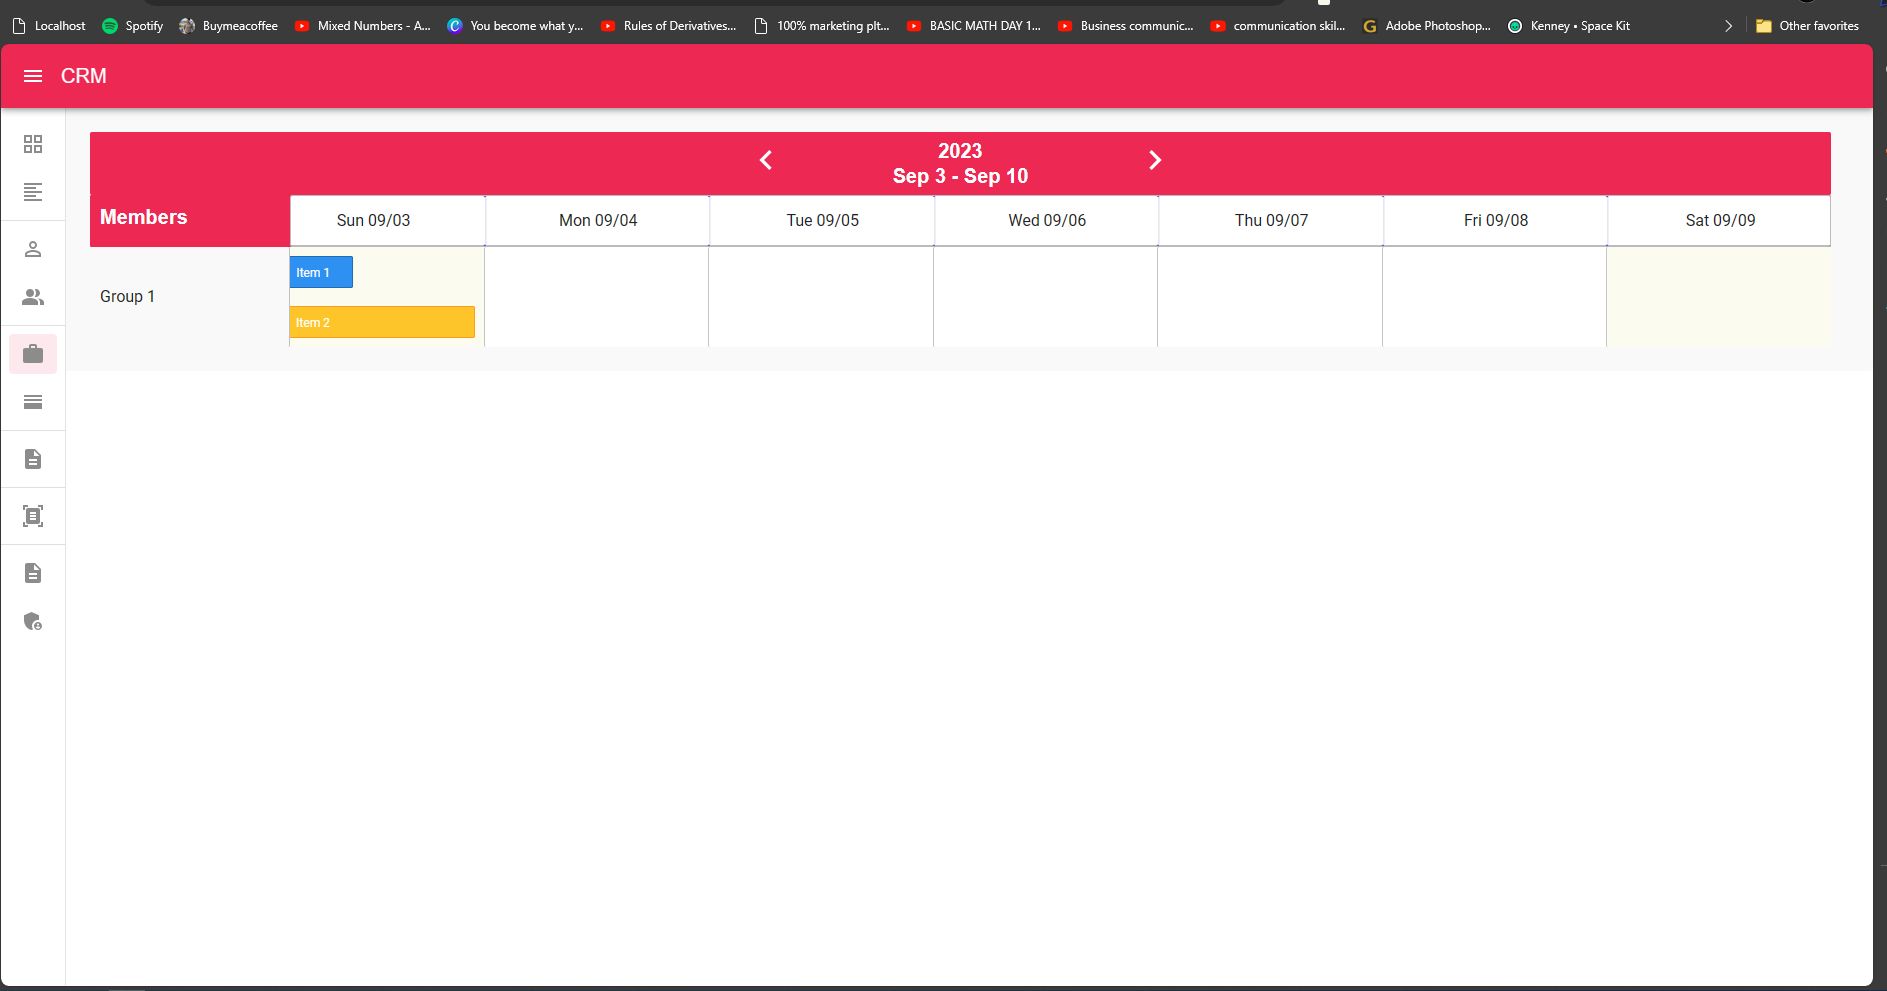The image size is (1887, 991).
Task: Open the Other favorites bookmarks folder
Action: tap(1809, 25)
